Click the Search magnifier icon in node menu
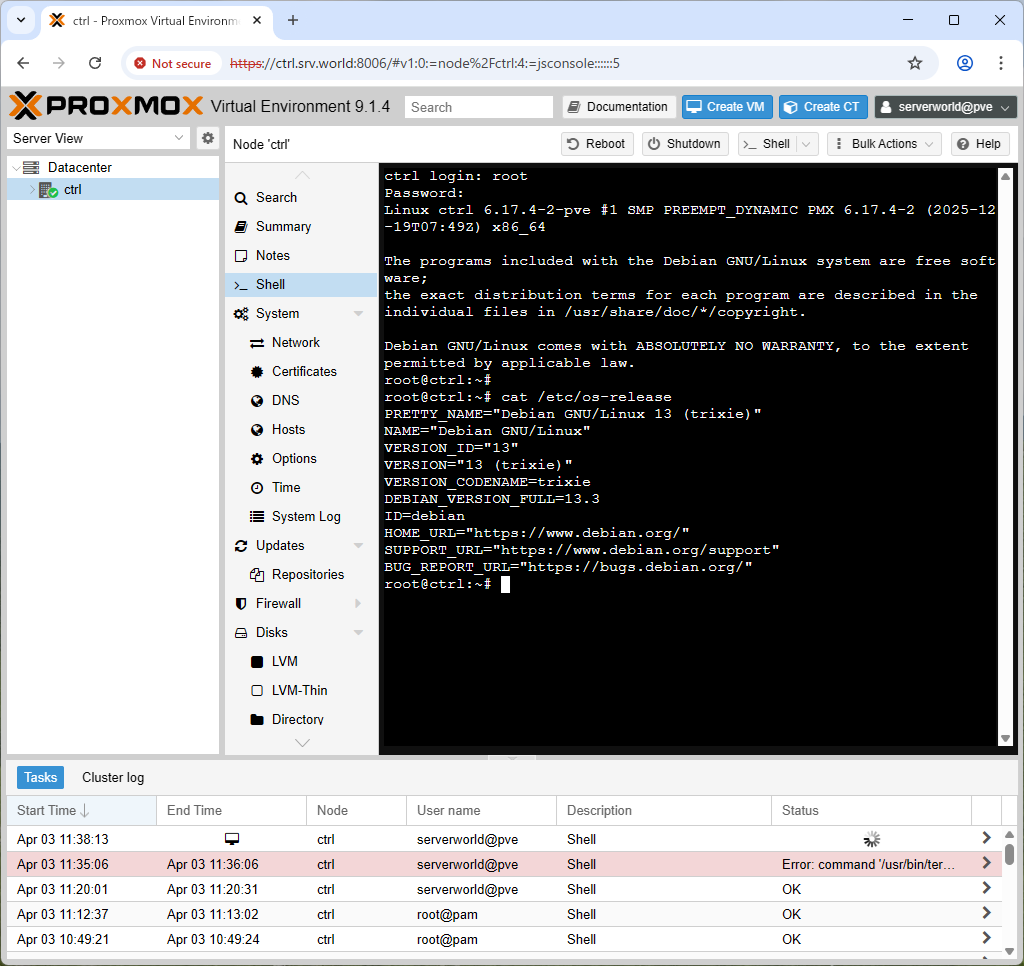Screen dimensions: 1024x966 pos(241,198)
